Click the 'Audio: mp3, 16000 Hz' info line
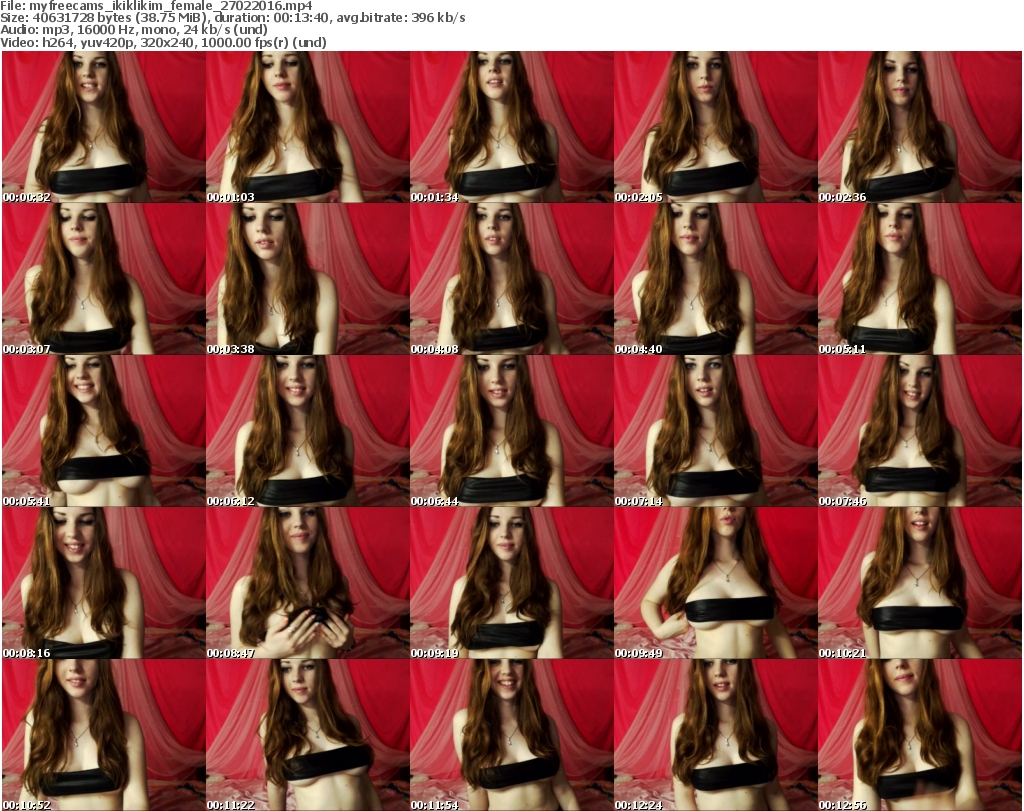Screen dimensions: 1024x811 (x=134, y=30)
